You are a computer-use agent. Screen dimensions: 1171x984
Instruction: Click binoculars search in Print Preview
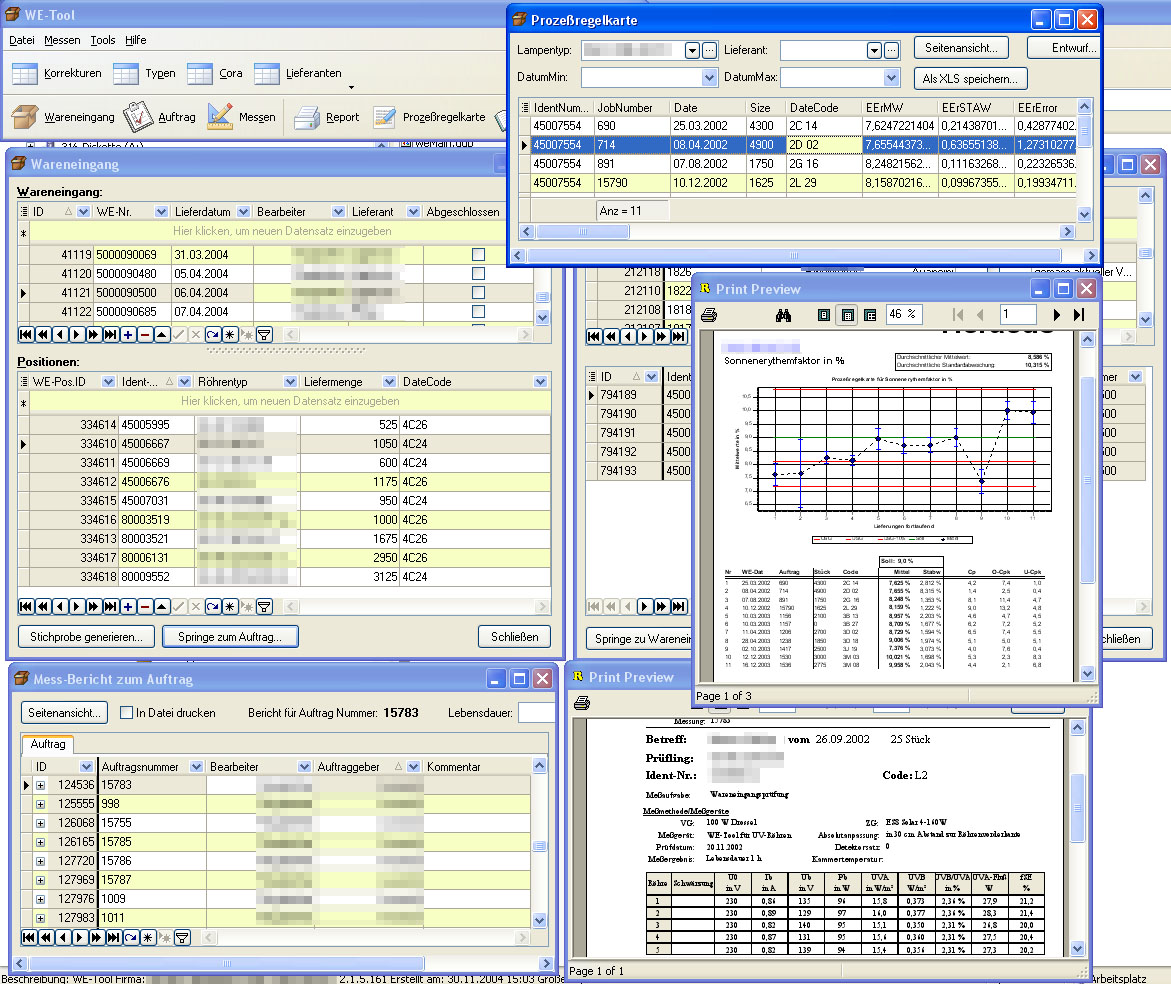(x=783, y=315)
